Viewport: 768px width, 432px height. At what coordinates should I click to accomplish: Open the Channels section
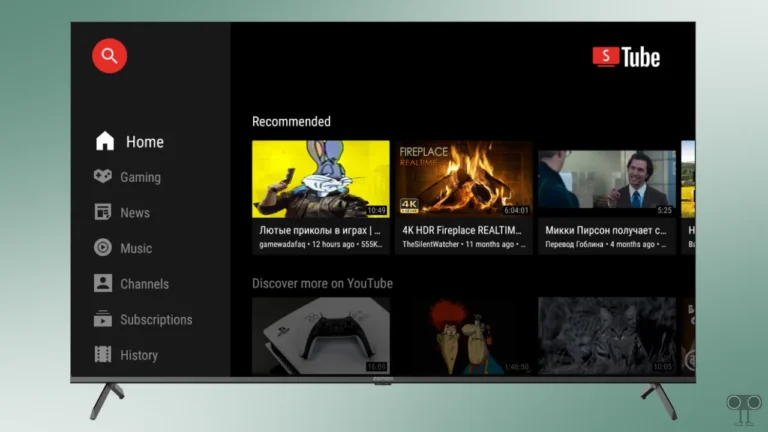point(144,284)
